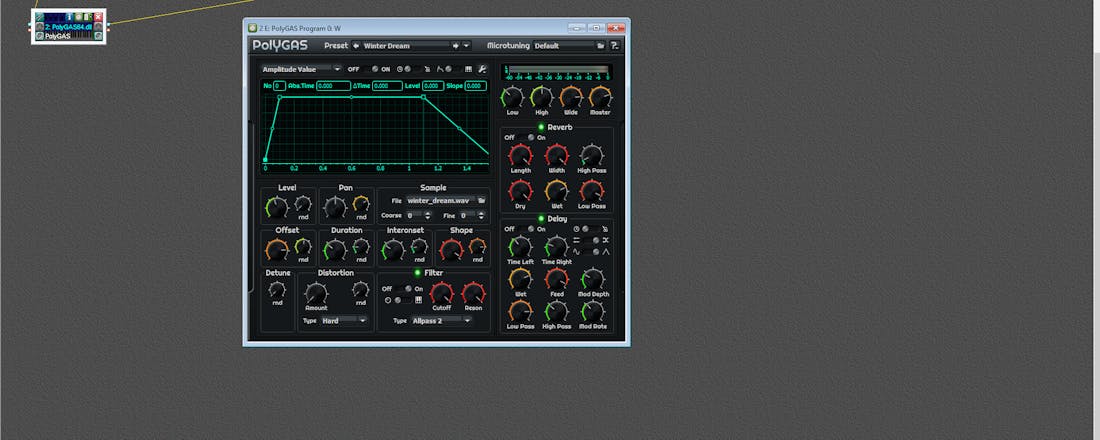Click the Low EQ knob
This screenshot has width=1100, height=440.
pyautogui.click(x=513, y=97)
